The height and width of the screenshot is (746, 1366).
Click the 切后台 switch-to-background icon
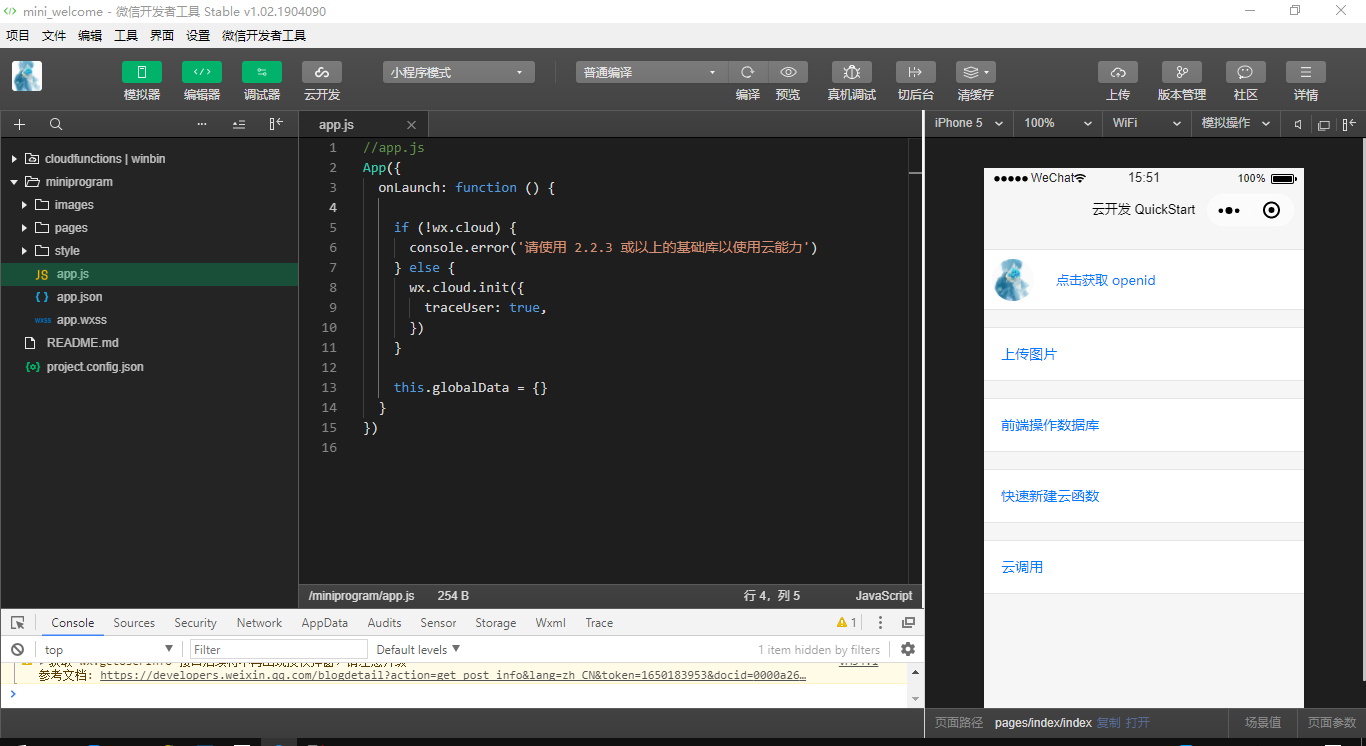coord(916,72)
